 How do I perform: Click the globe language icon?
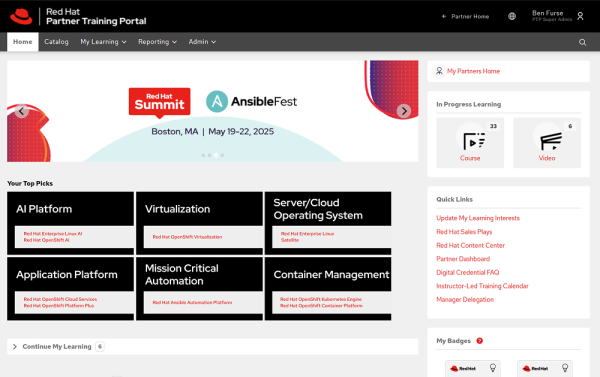[x=512, y=16]
